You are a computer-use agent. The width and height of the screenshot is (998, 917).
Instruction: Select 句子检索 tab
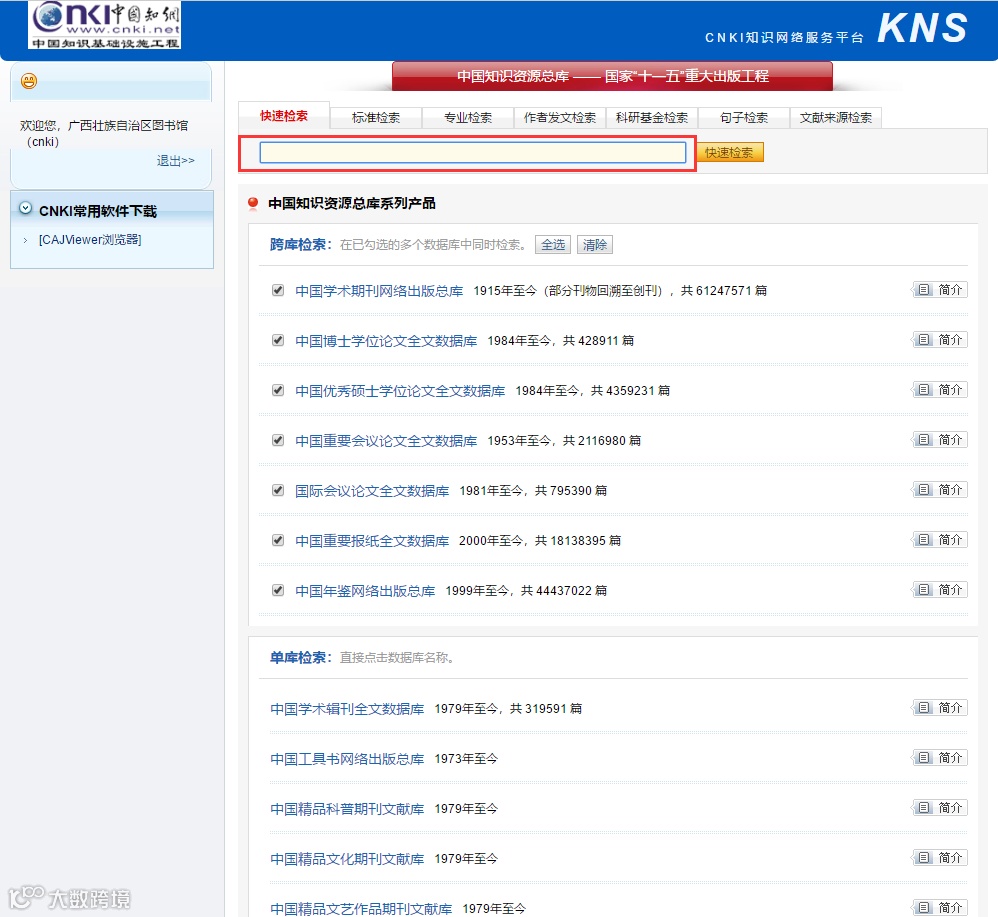click(743, 118)
